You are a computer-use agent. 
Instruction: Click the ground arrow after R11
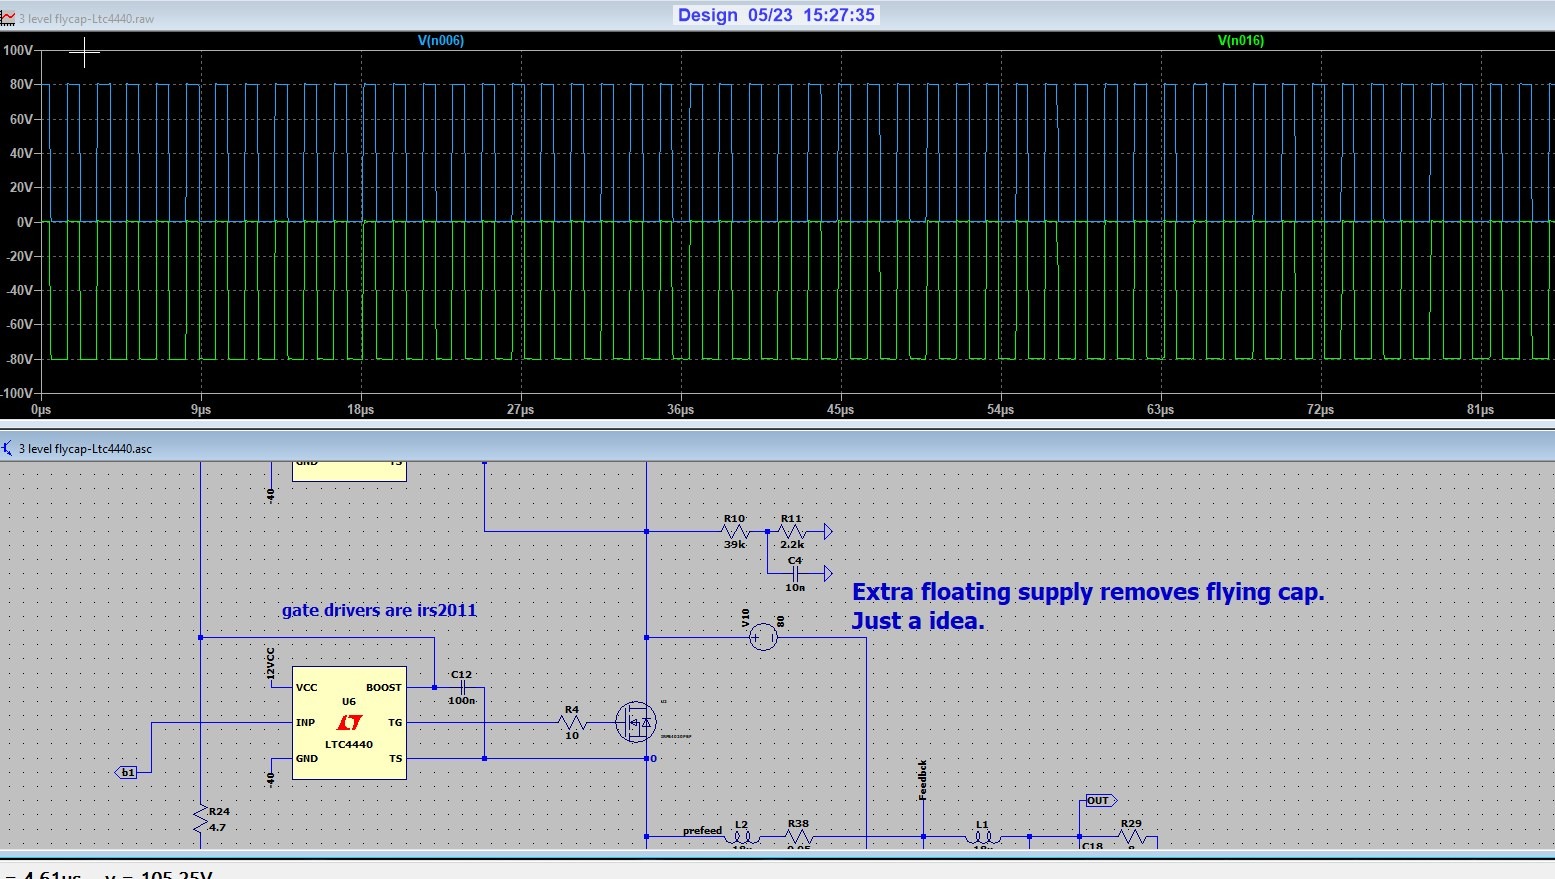[x=826, y=532]
